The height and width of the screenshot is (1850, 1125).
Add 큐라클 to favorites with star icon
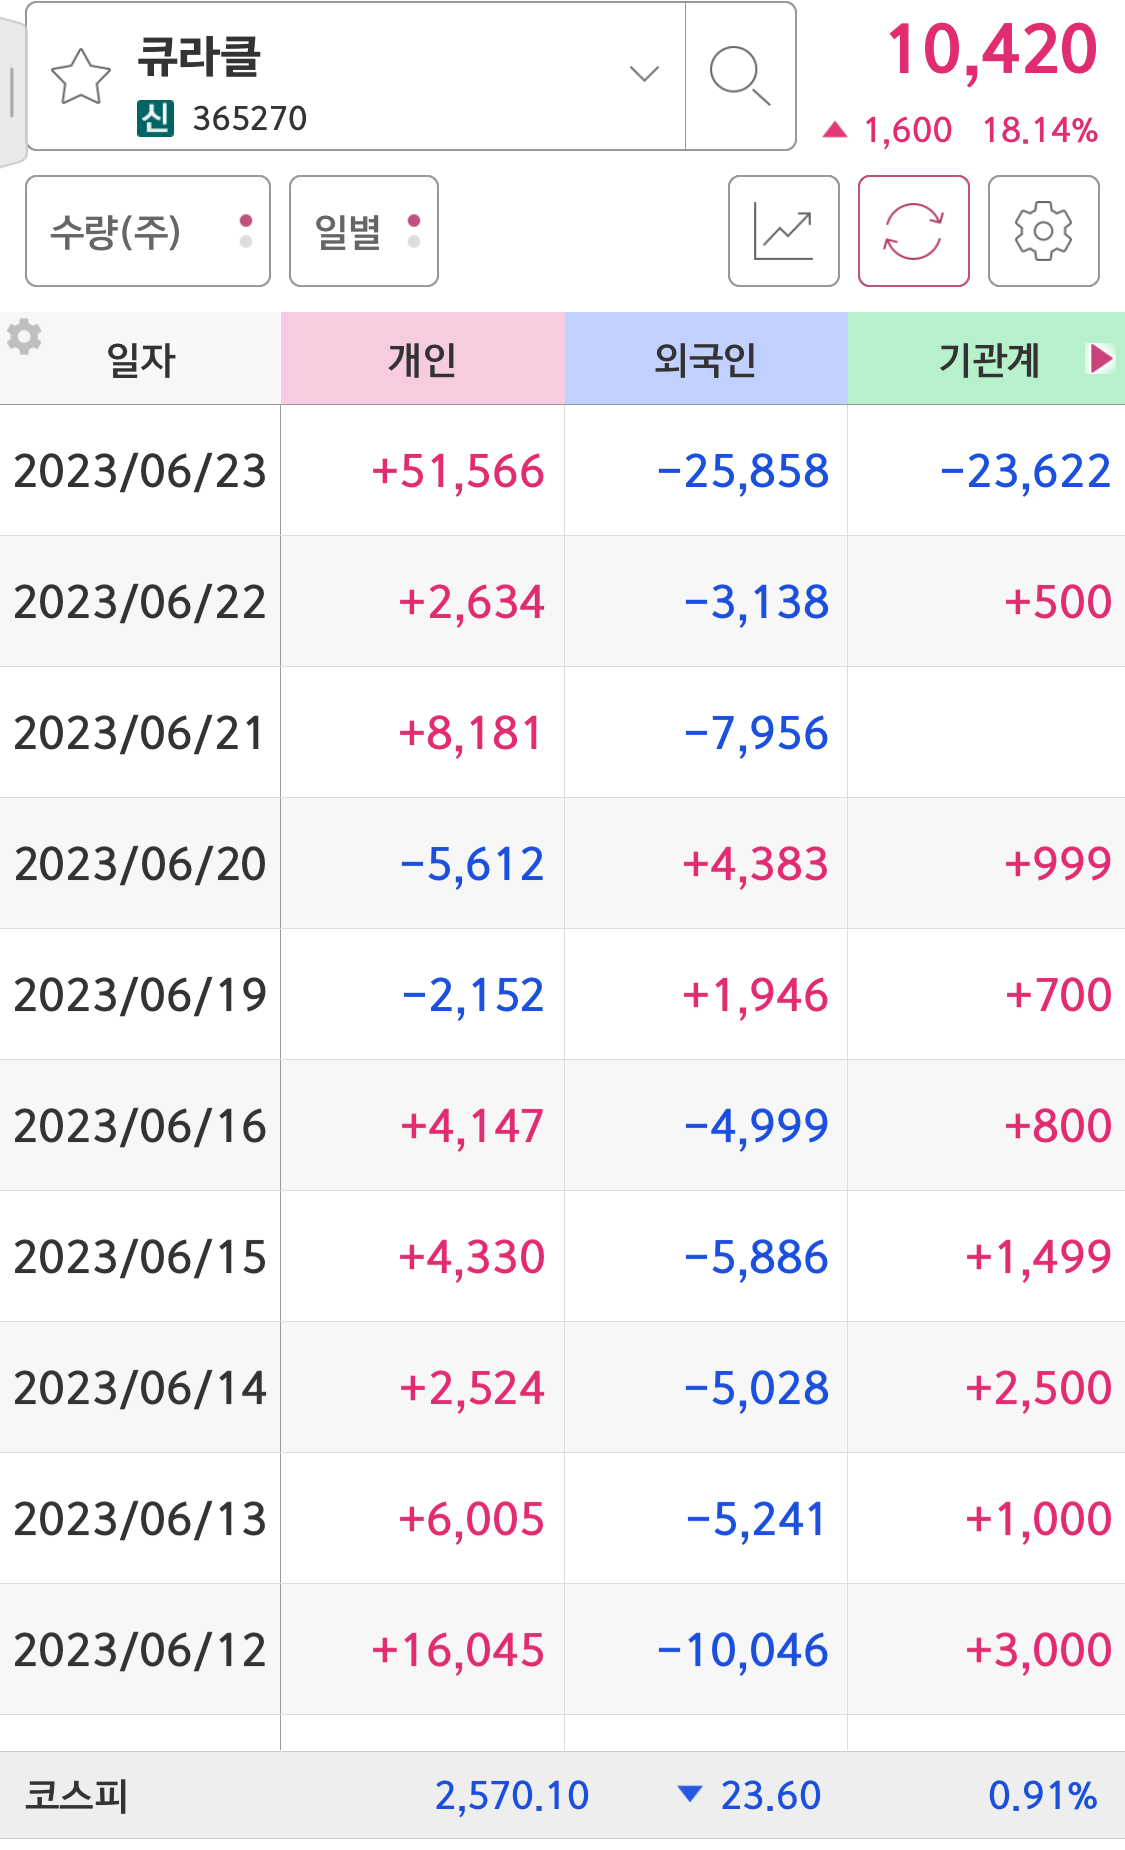[x=80, y=76]
